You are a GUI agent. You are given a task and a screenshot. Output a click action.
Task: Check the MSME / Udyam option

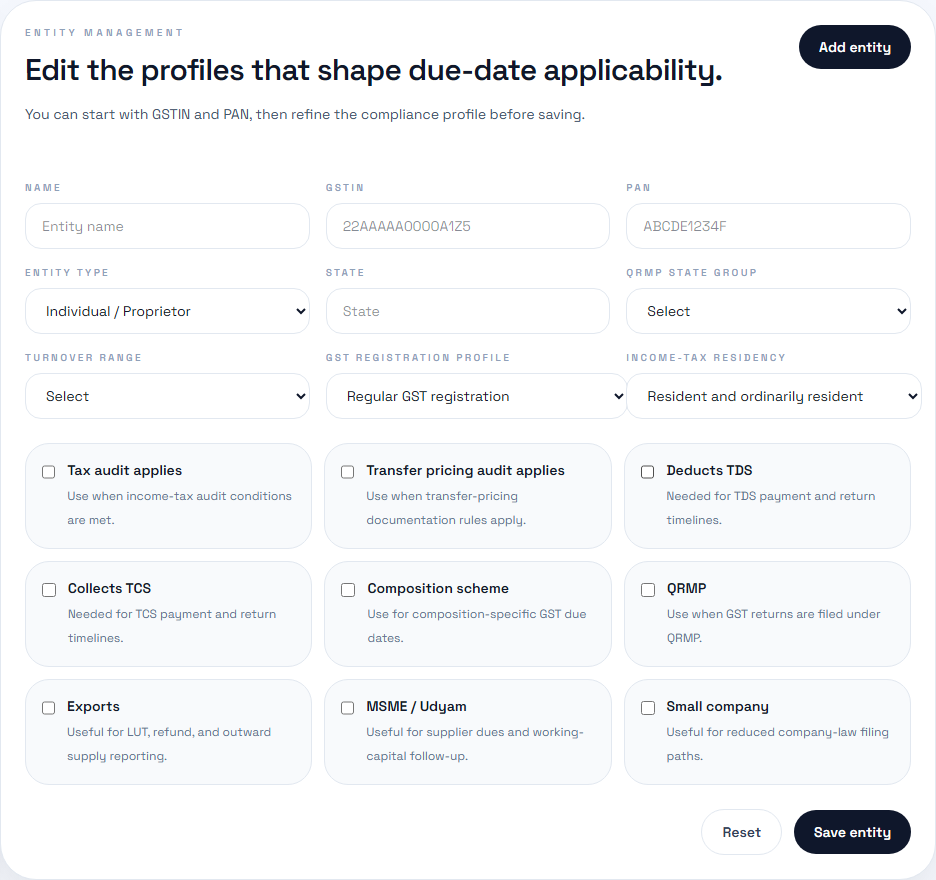[347, 707]
